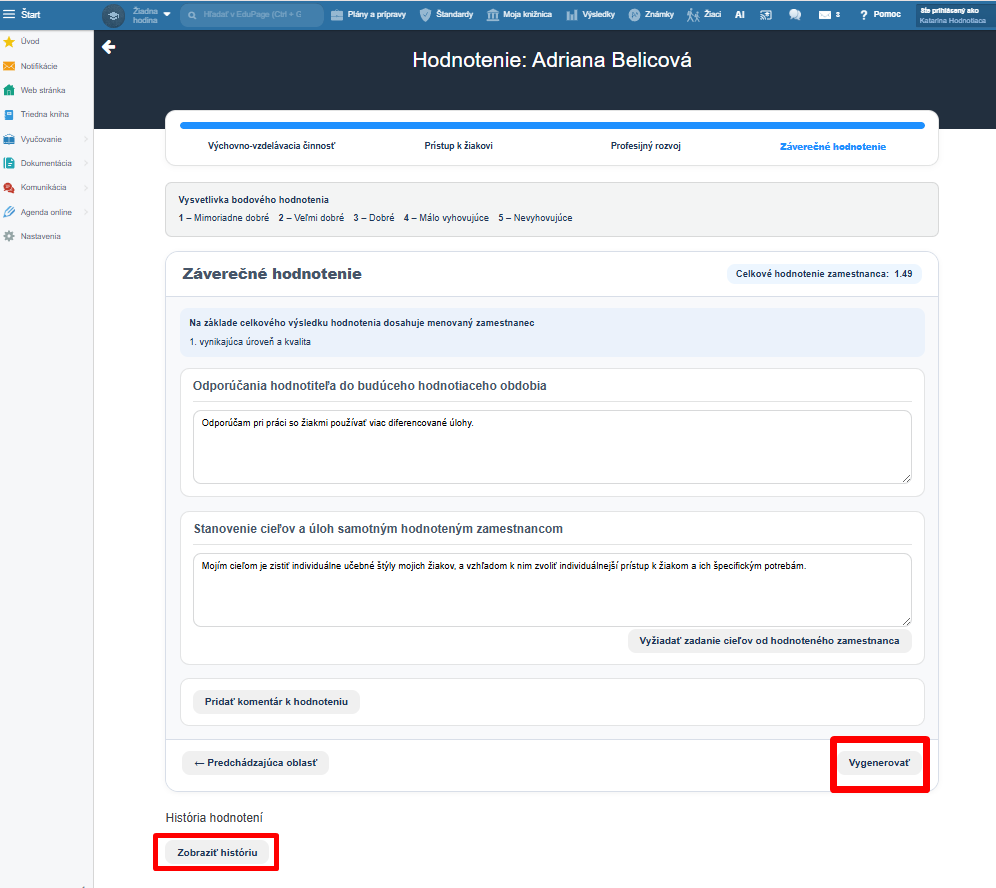996x888 pixels.
Task: Click Pridať komentár k hodnoteniu
Action: (x=276, y=702)
